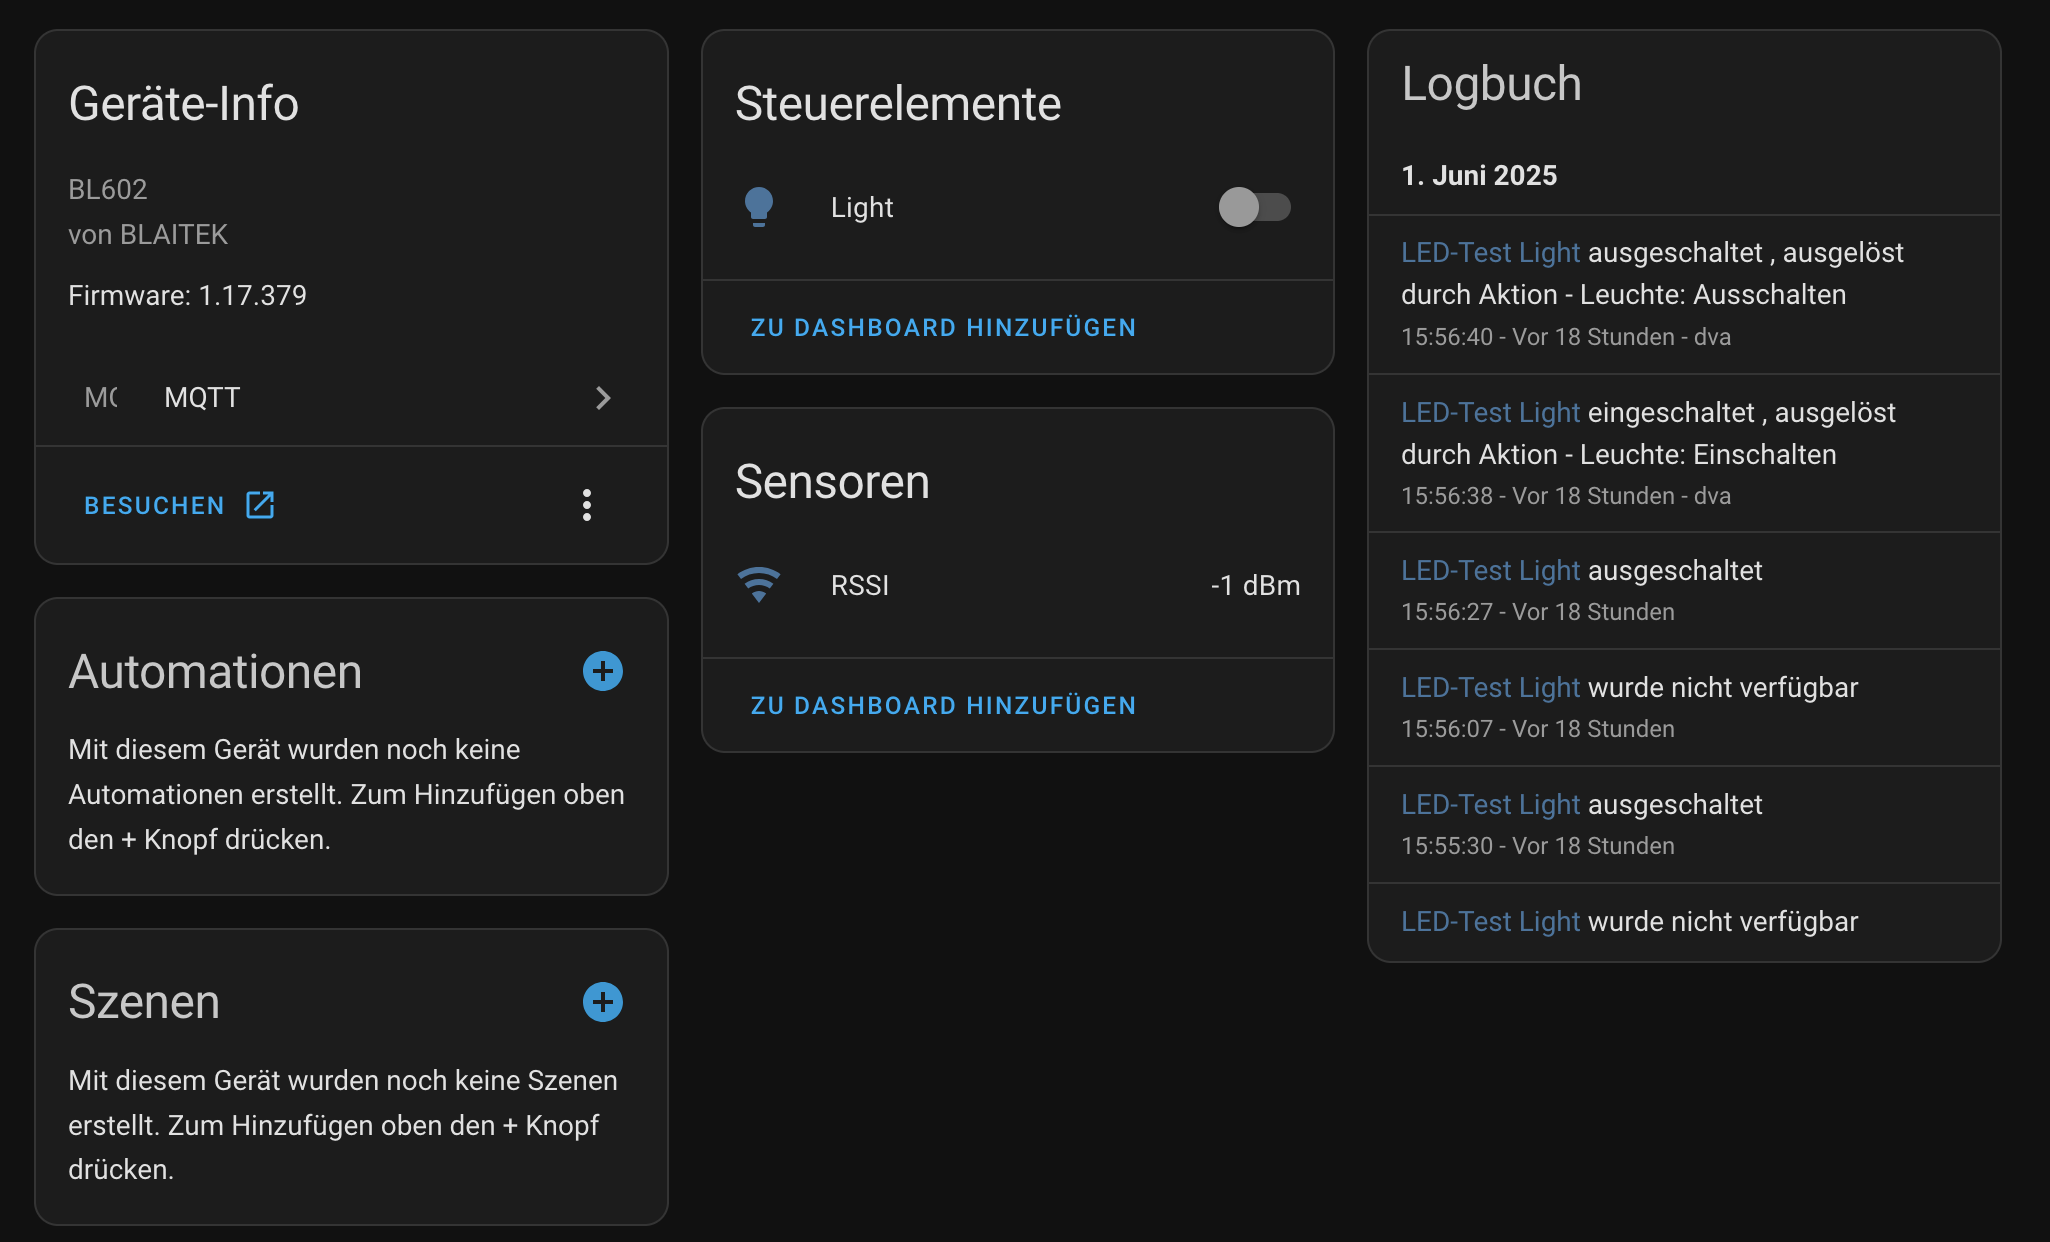Click the -1 dBm sensor value
The width and height of the screenshot is (2050, 1242).
point(1255,585)
